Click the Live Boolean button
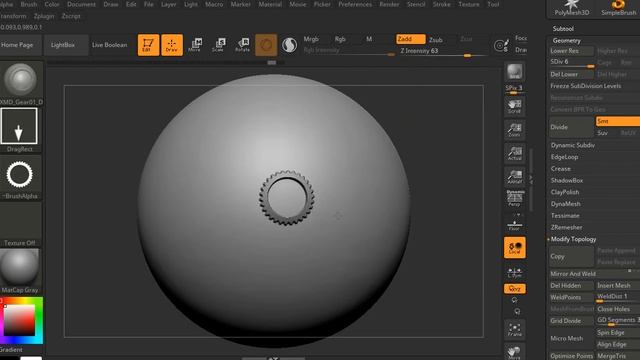 [109, 45]
